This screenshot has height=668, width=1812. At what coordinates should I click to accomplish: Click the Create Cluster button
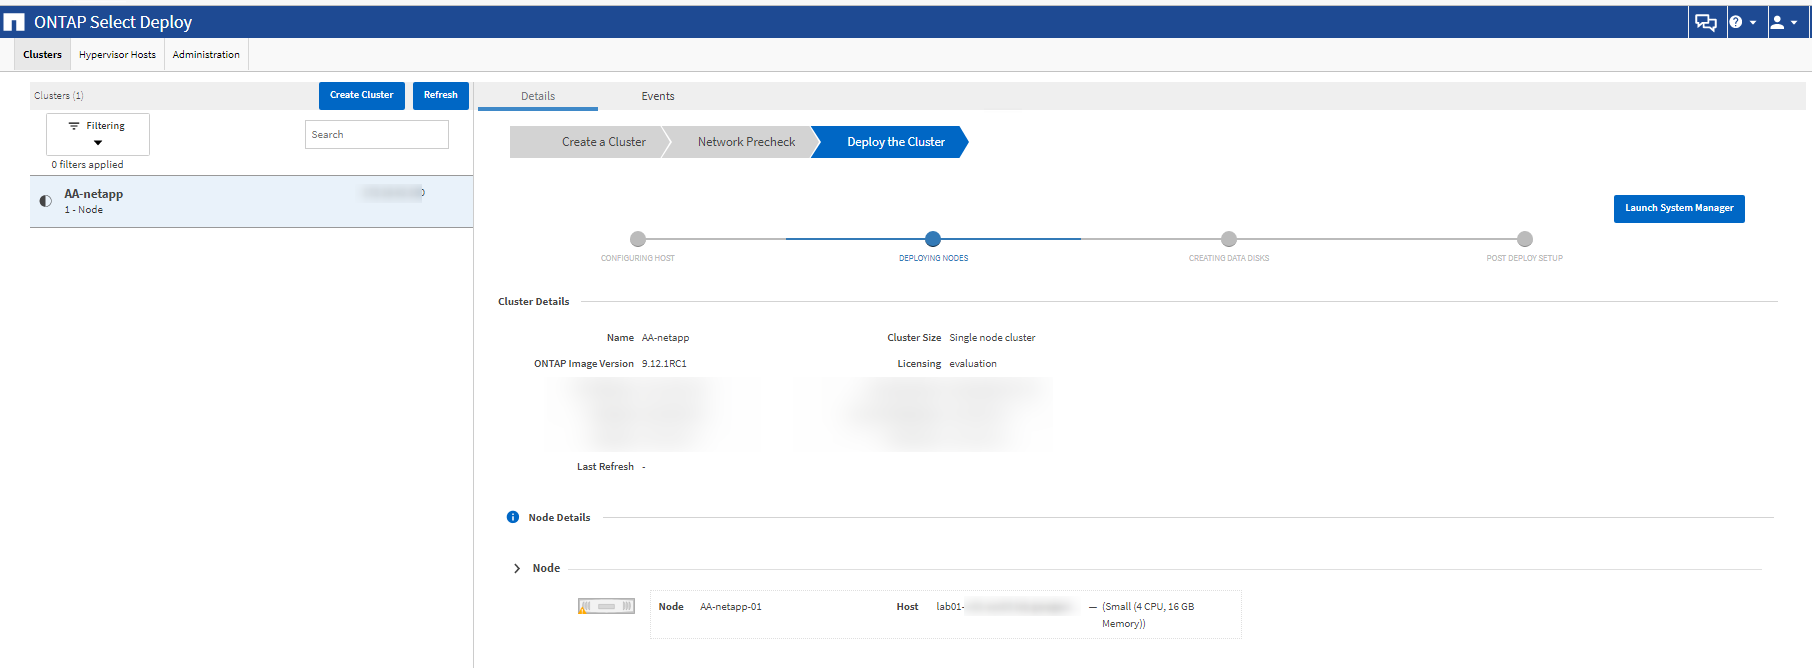[361, 95]
